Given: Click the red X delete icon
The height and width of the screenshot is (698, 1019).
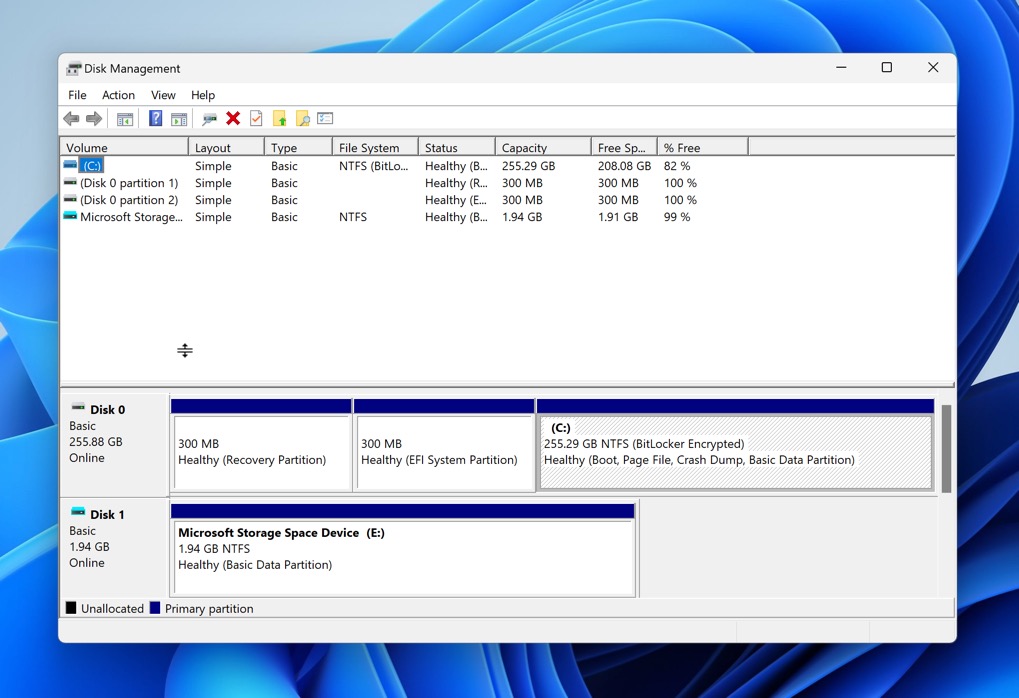Looking at the screenshot, I should click(x=233, y=119).
